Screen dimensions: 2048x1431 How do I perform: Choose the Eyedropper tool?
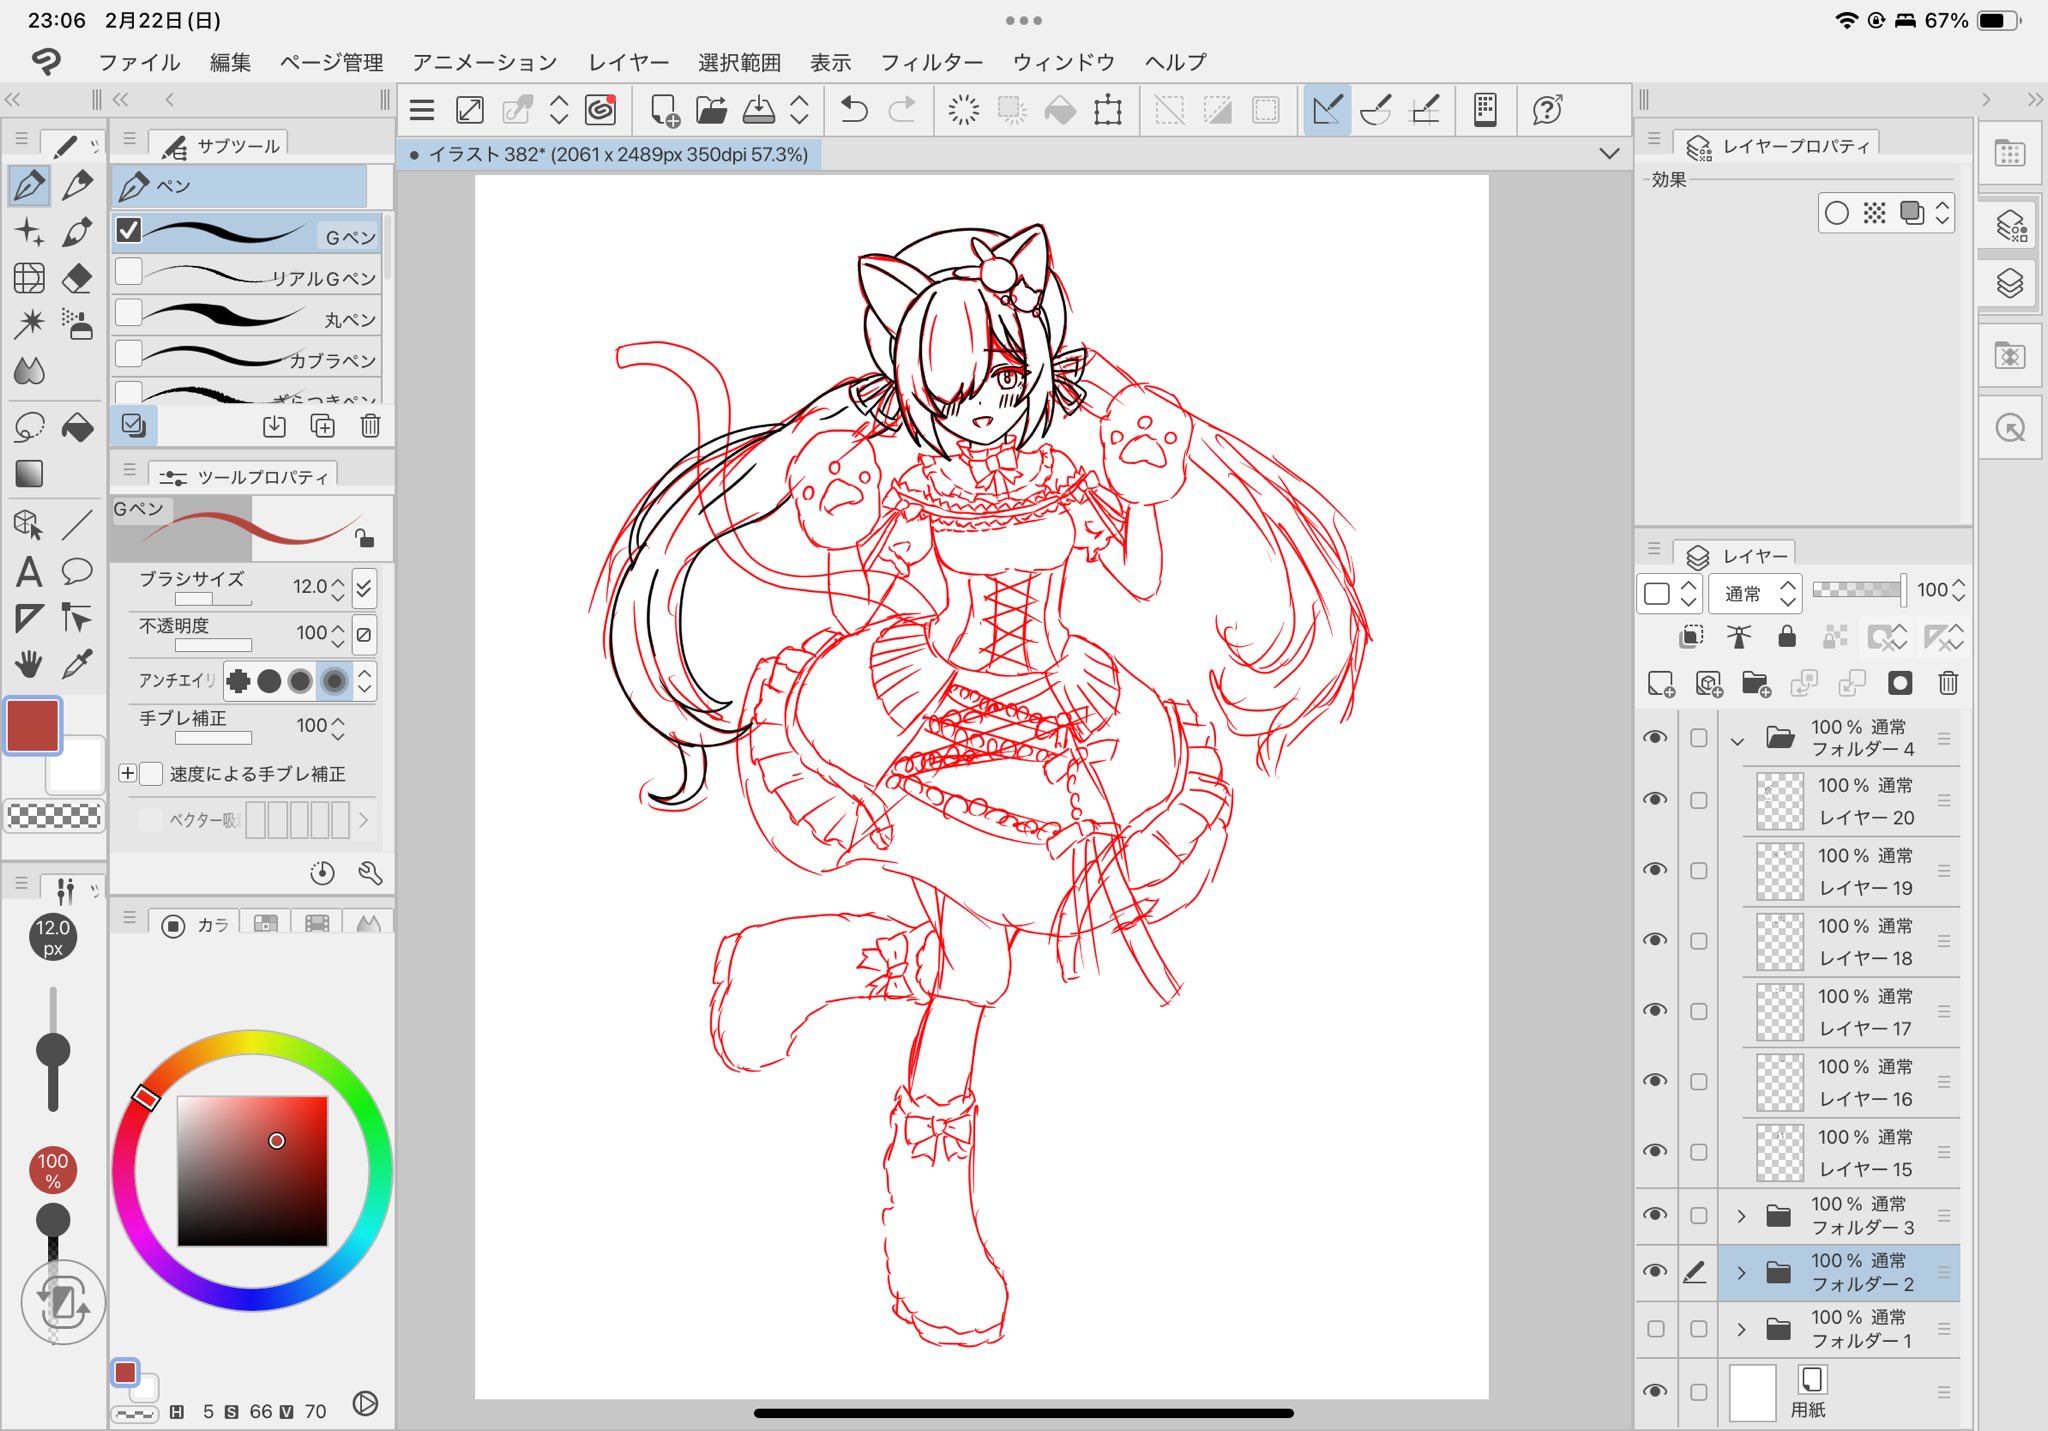point(77,664)
